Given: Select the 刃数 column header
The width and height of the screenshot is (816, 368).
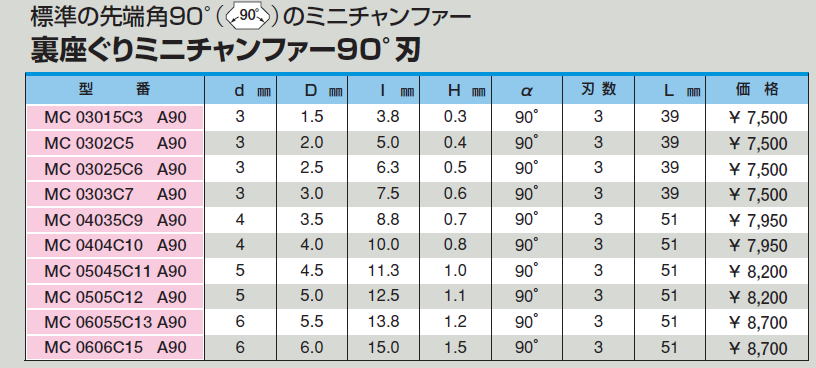Looking at the screenshot, I should pyautogui.click(x=598, y=90).
